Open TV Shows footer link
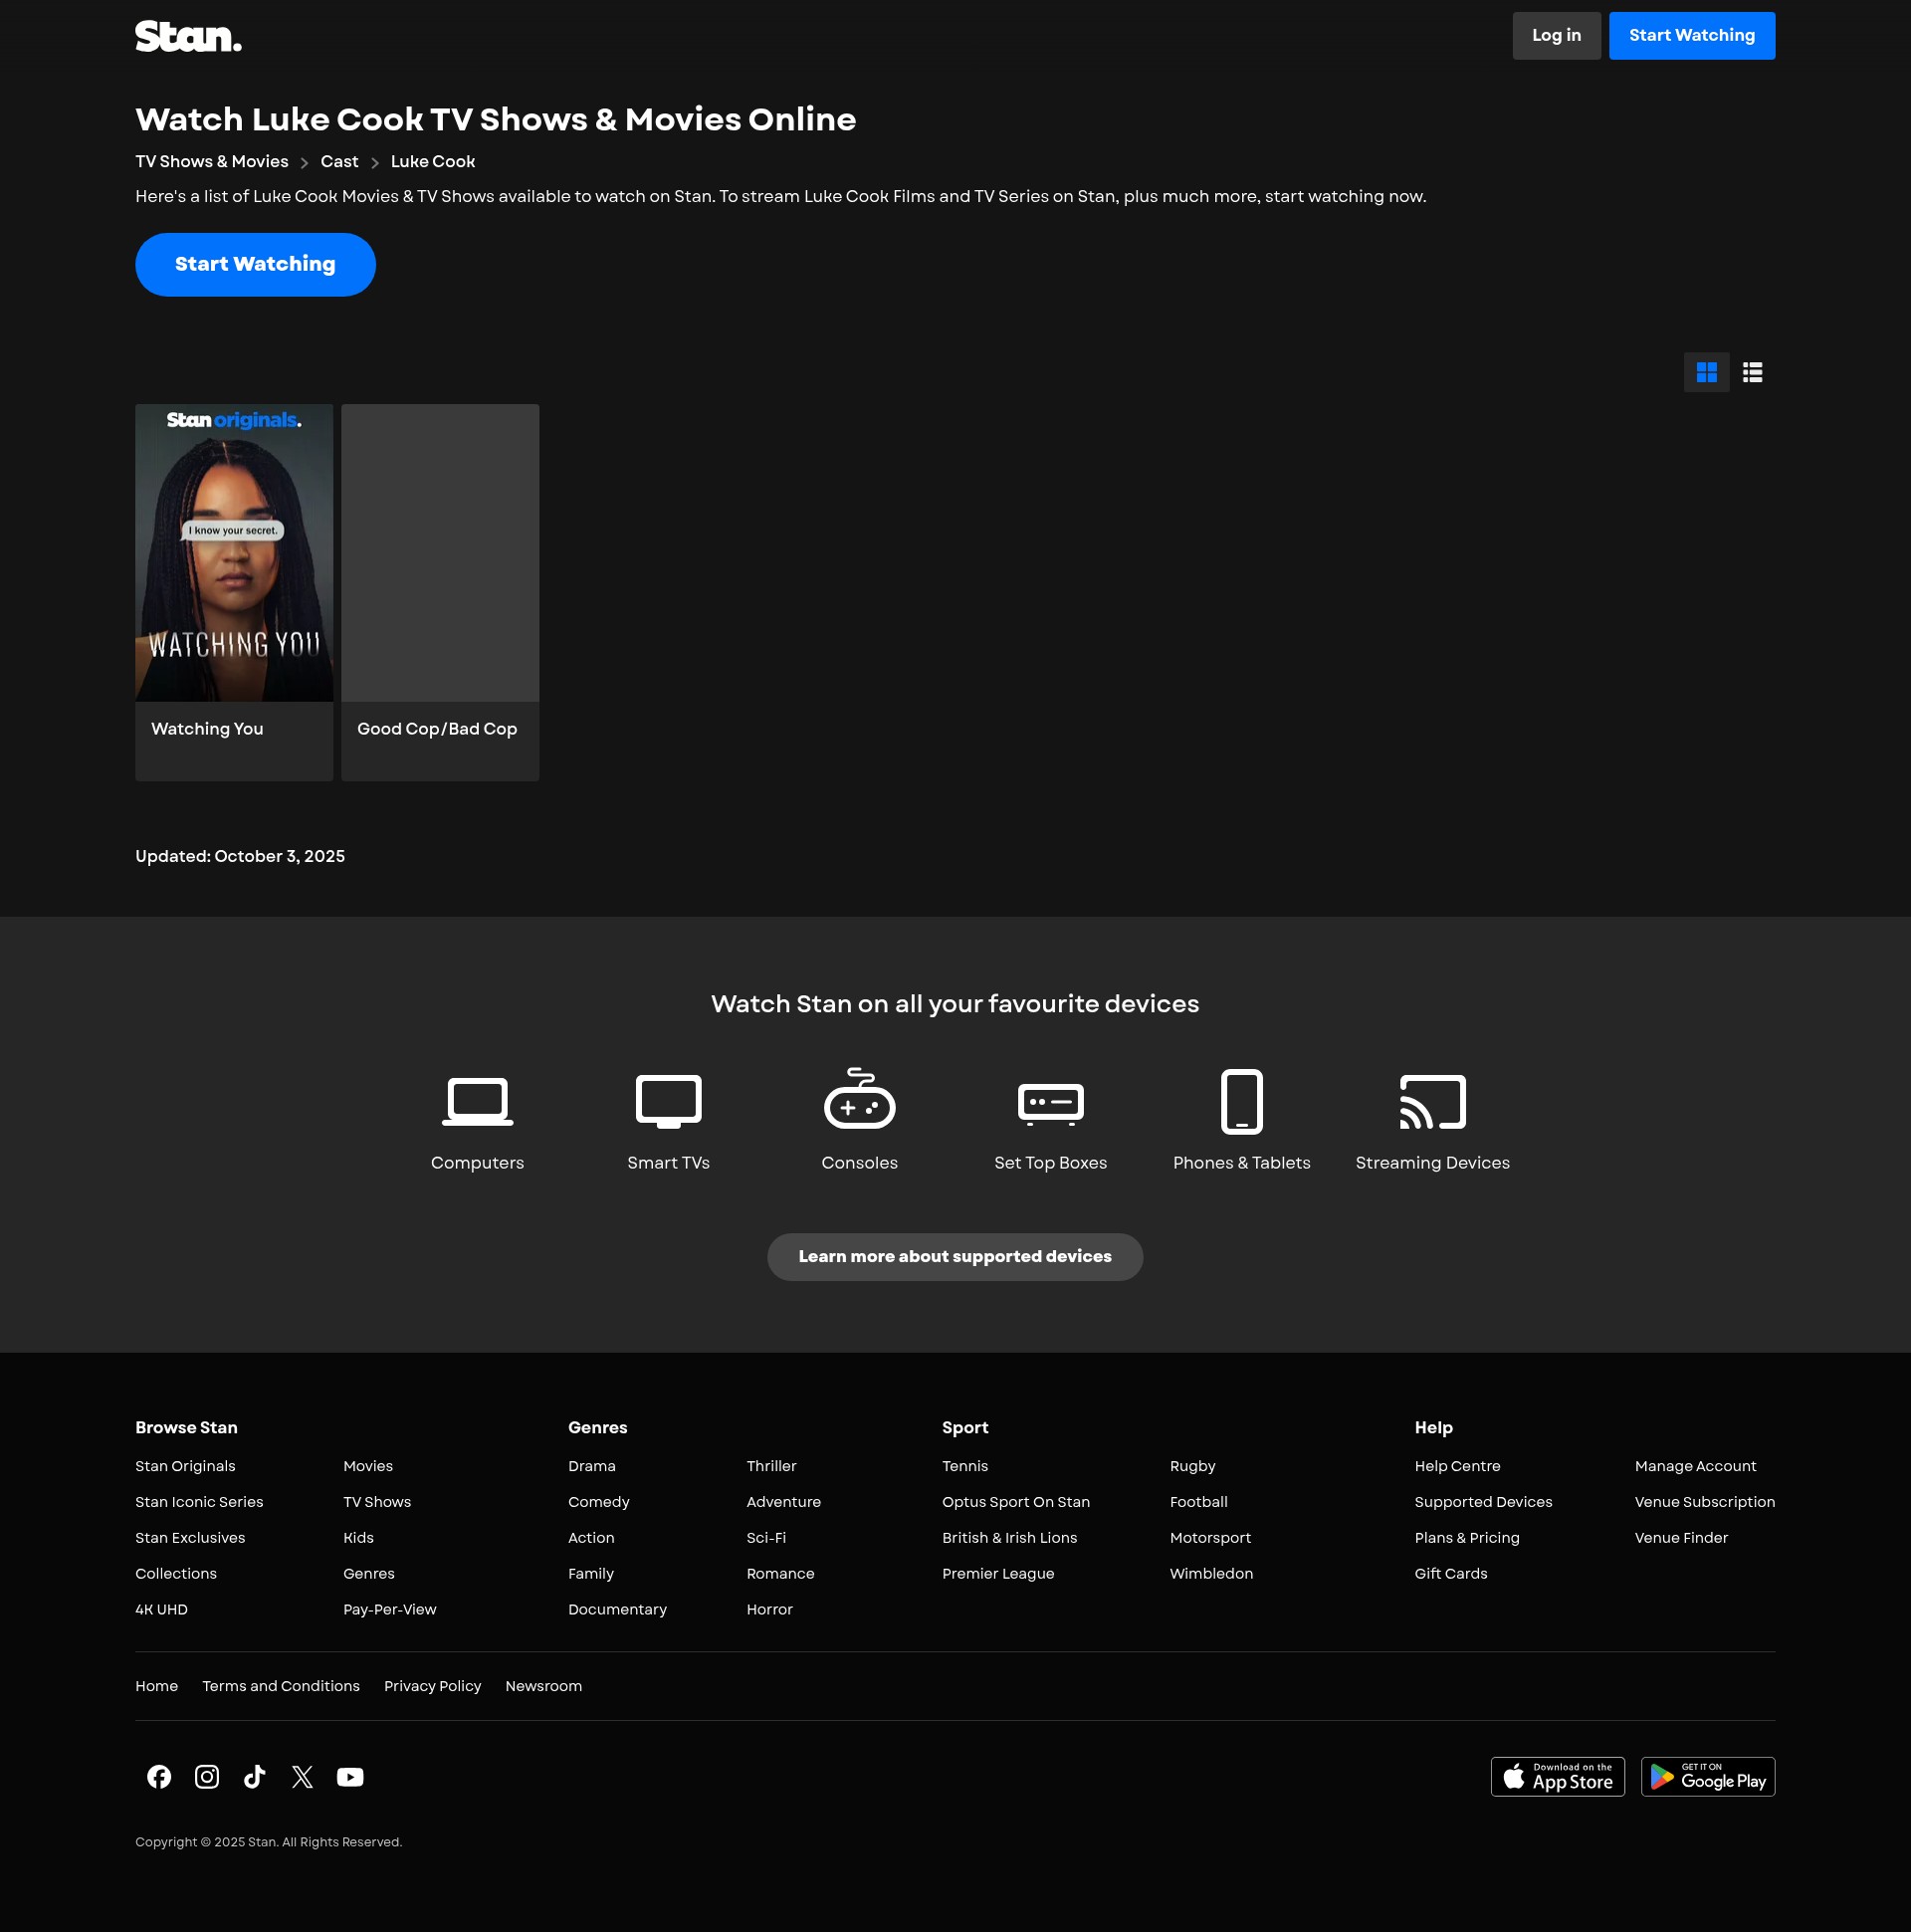Screen dimensions: 1911x1932 pyautogui.click(x=377, y=1502)
